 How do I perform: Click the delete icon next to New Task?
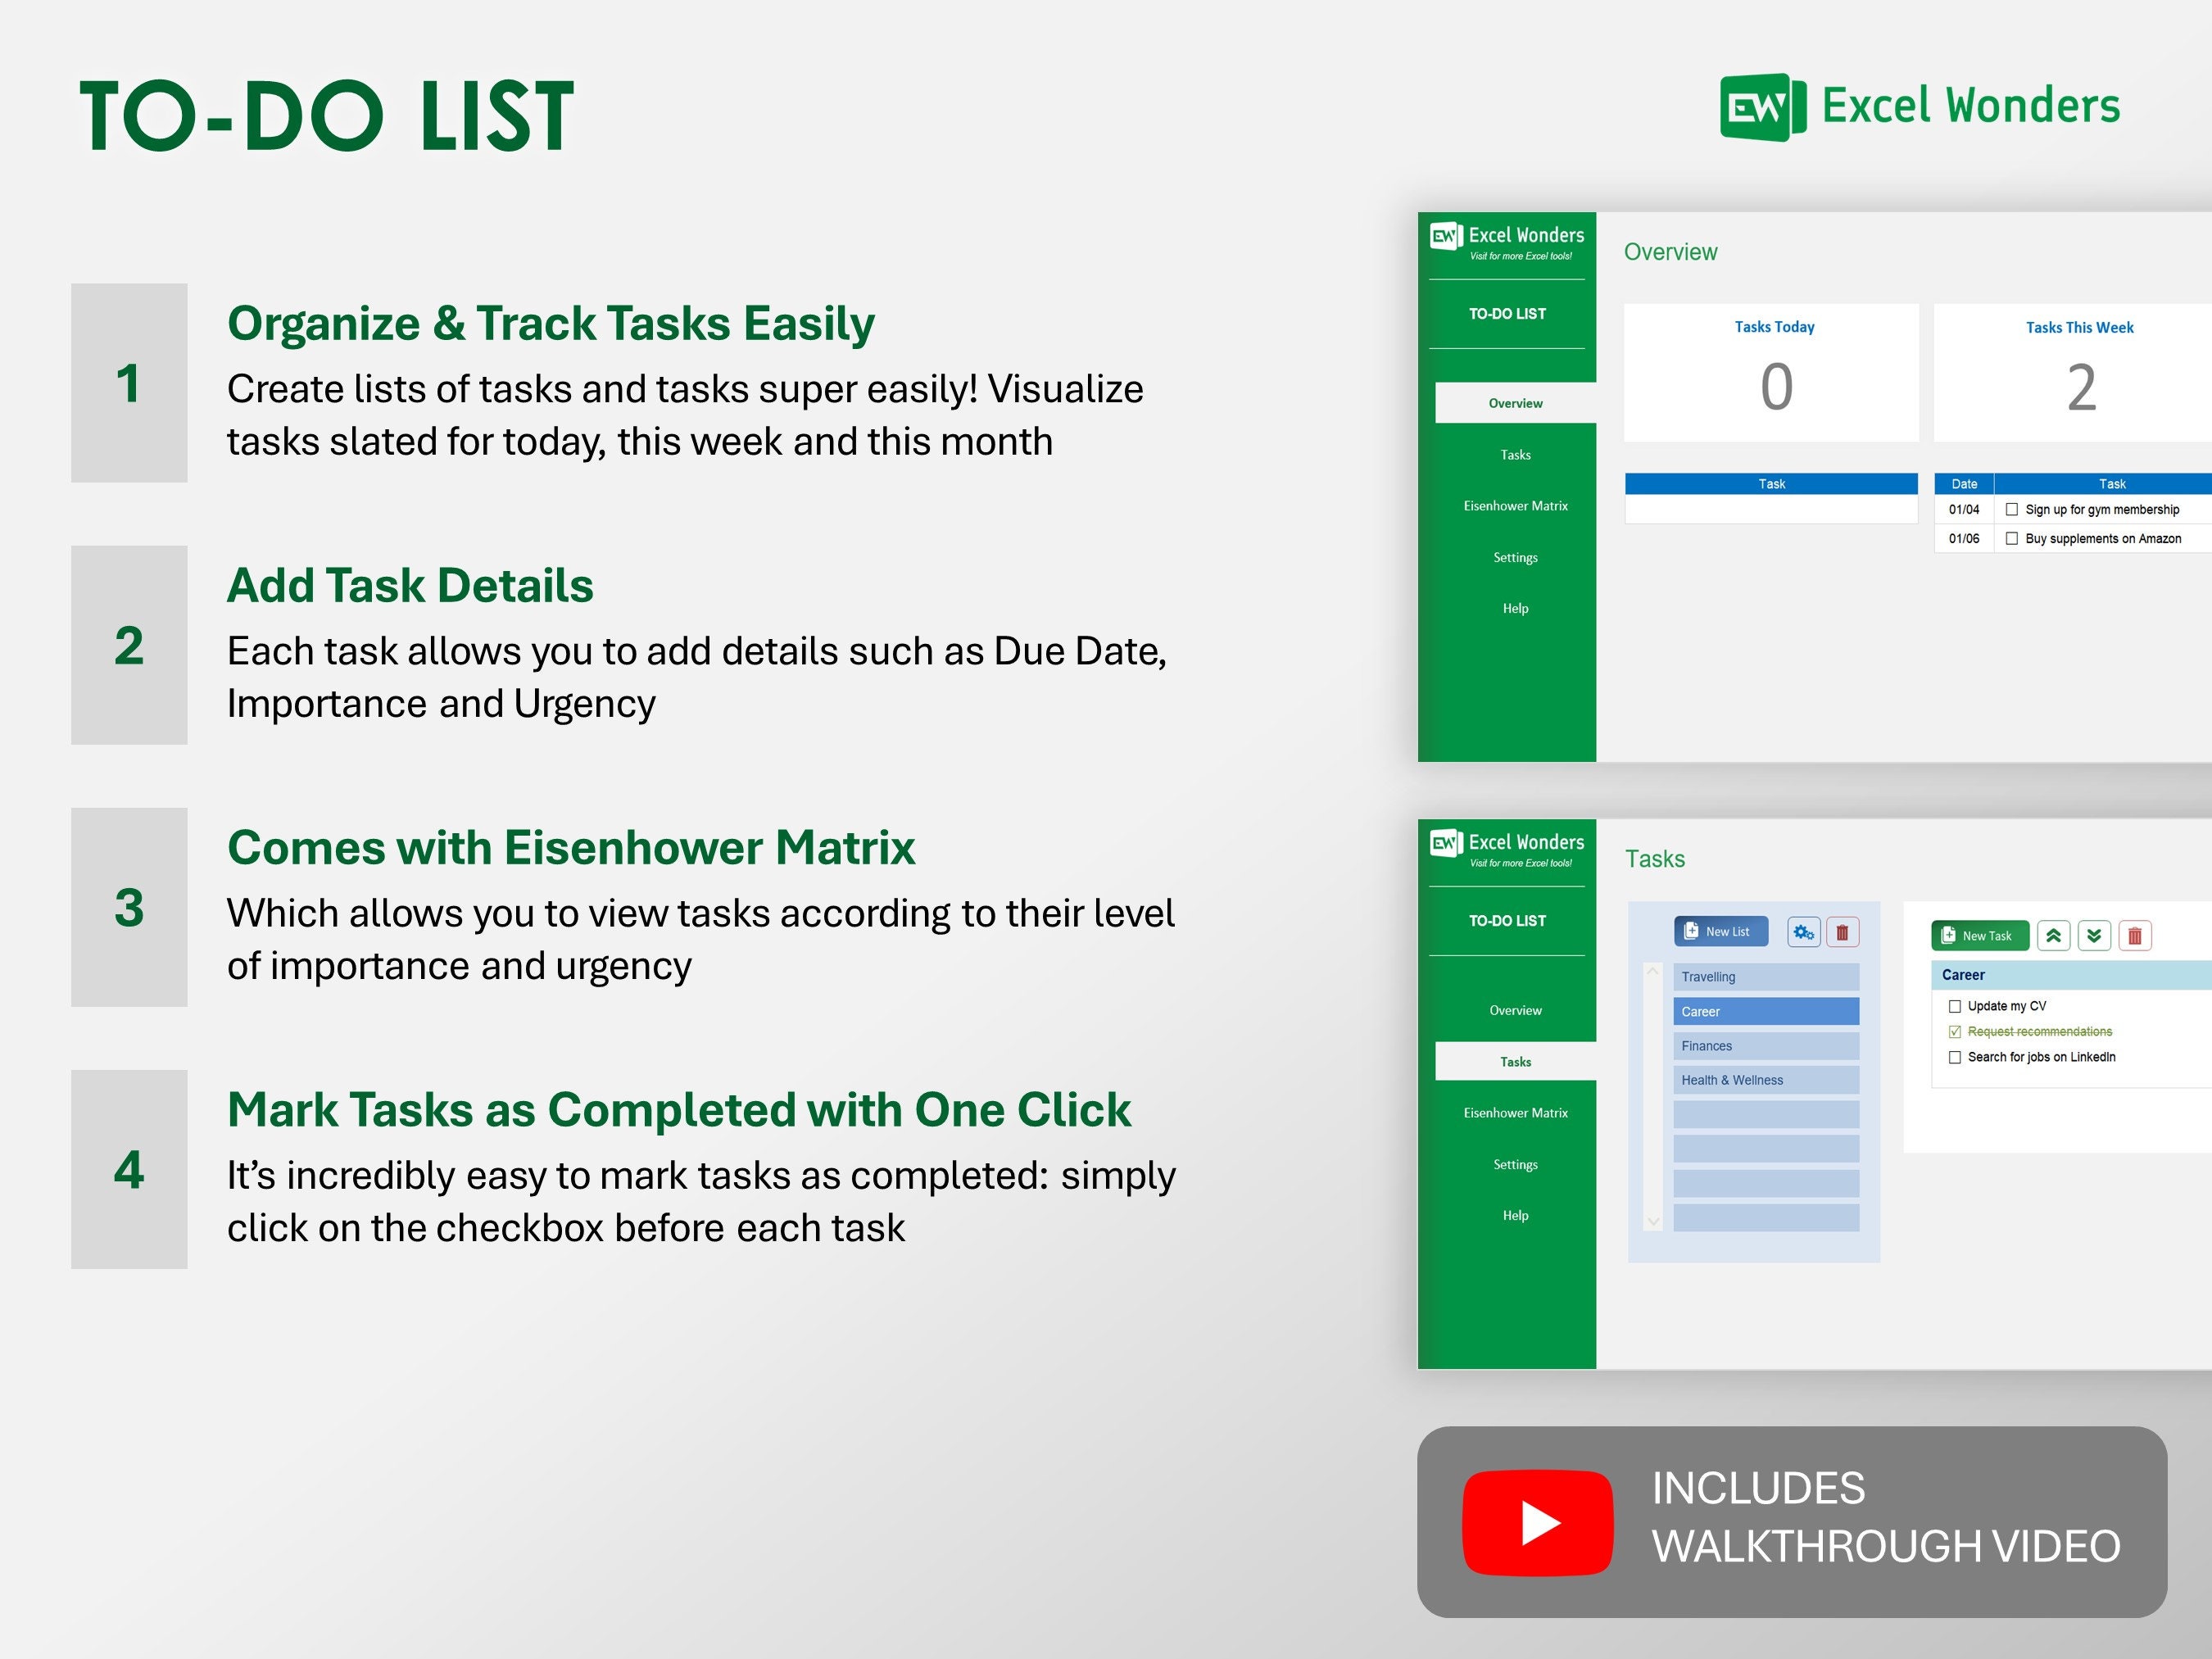(x=2135, y=935)
